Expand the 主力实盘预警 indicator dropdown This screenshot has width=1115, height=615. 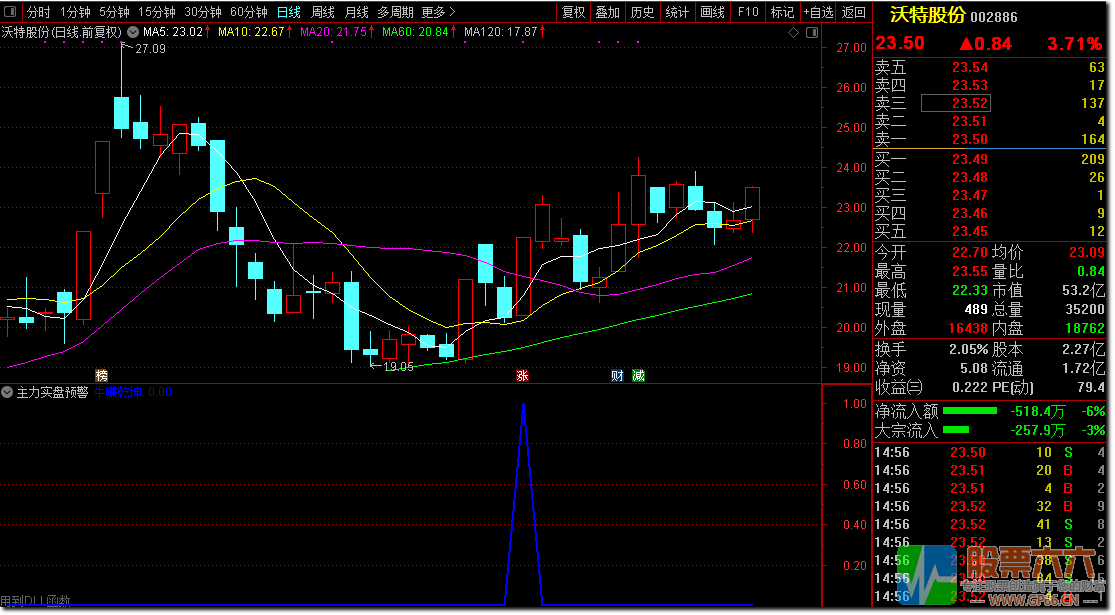pos(8,393)
